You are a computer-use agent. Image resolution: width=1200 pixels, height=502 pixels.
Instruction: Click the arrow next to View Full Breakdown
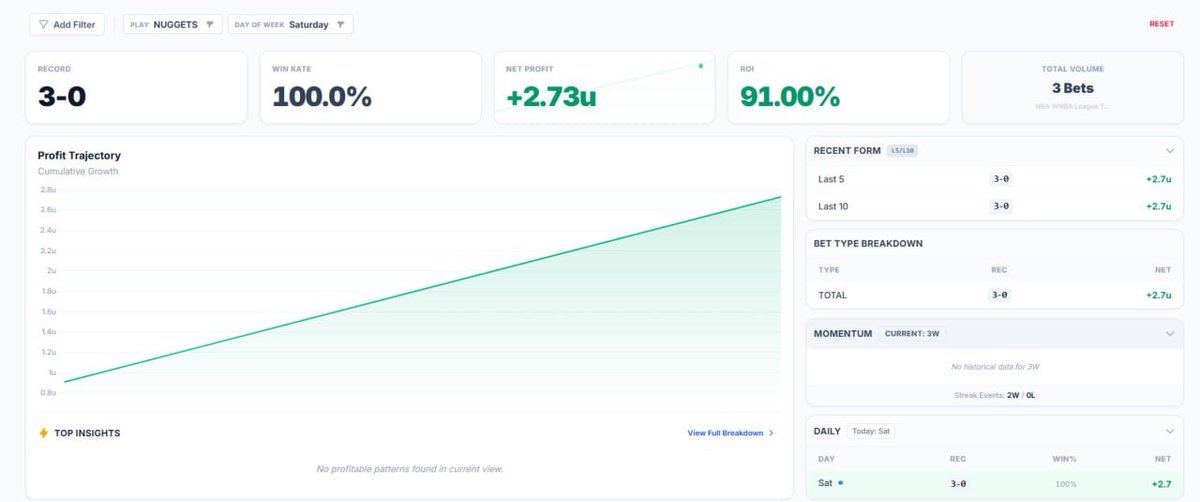[x=771, y=433]
